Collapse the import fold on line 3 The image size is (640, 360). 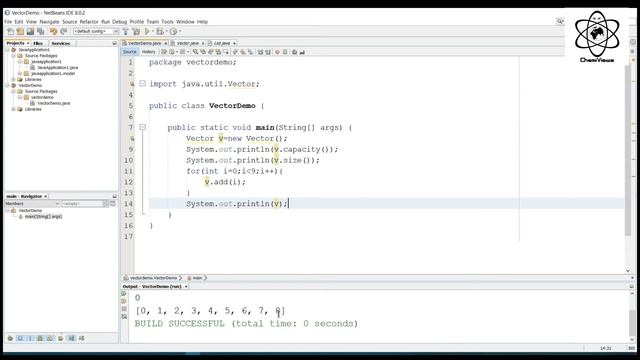tap(142, 83)
